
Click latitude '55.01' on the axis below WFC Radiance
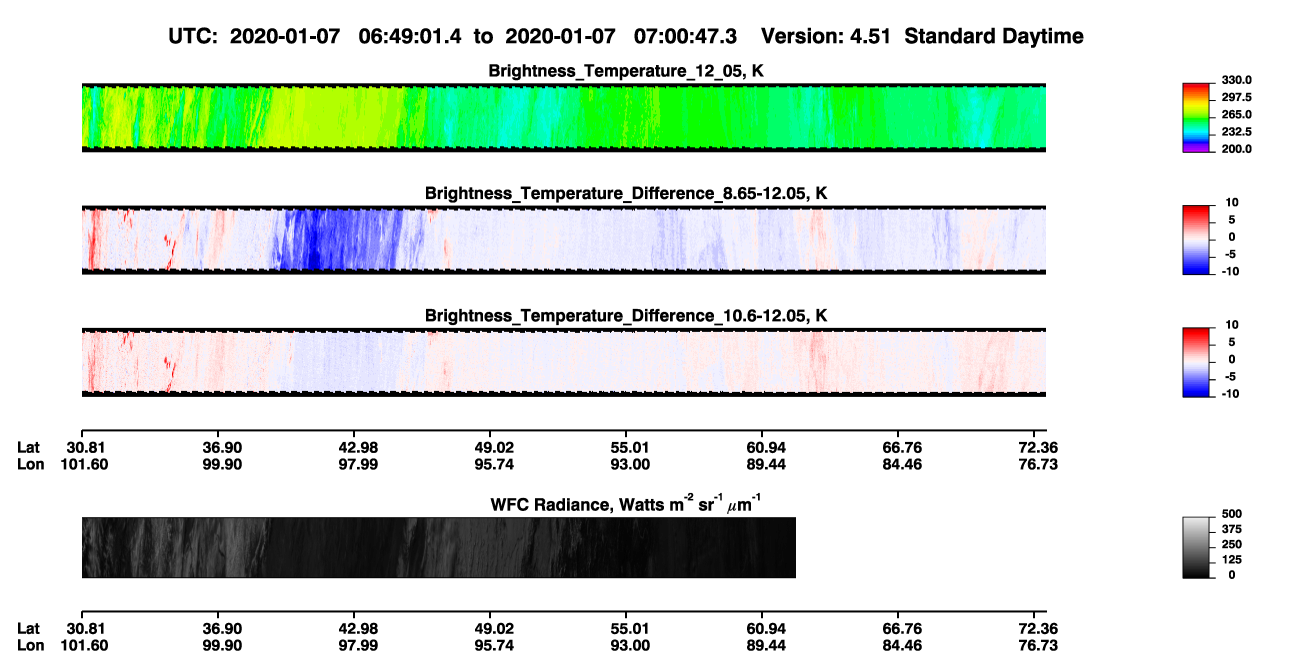tap(632, 629)
